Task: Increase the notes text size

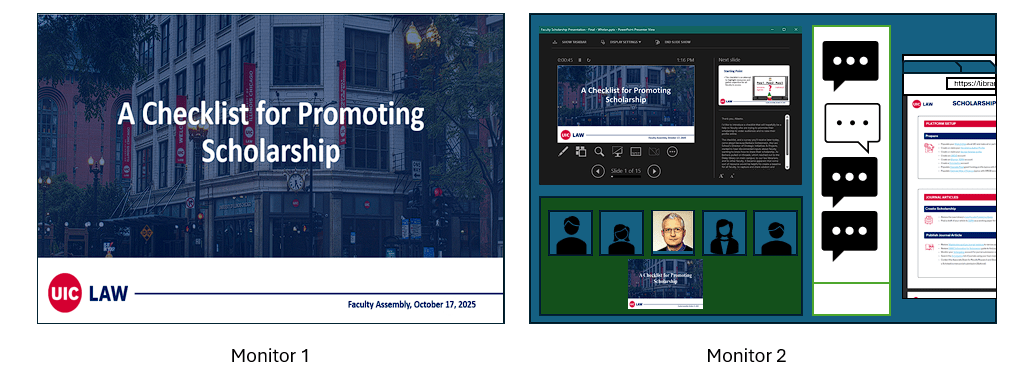Action: pyautogui.click(x=721, y=176)
